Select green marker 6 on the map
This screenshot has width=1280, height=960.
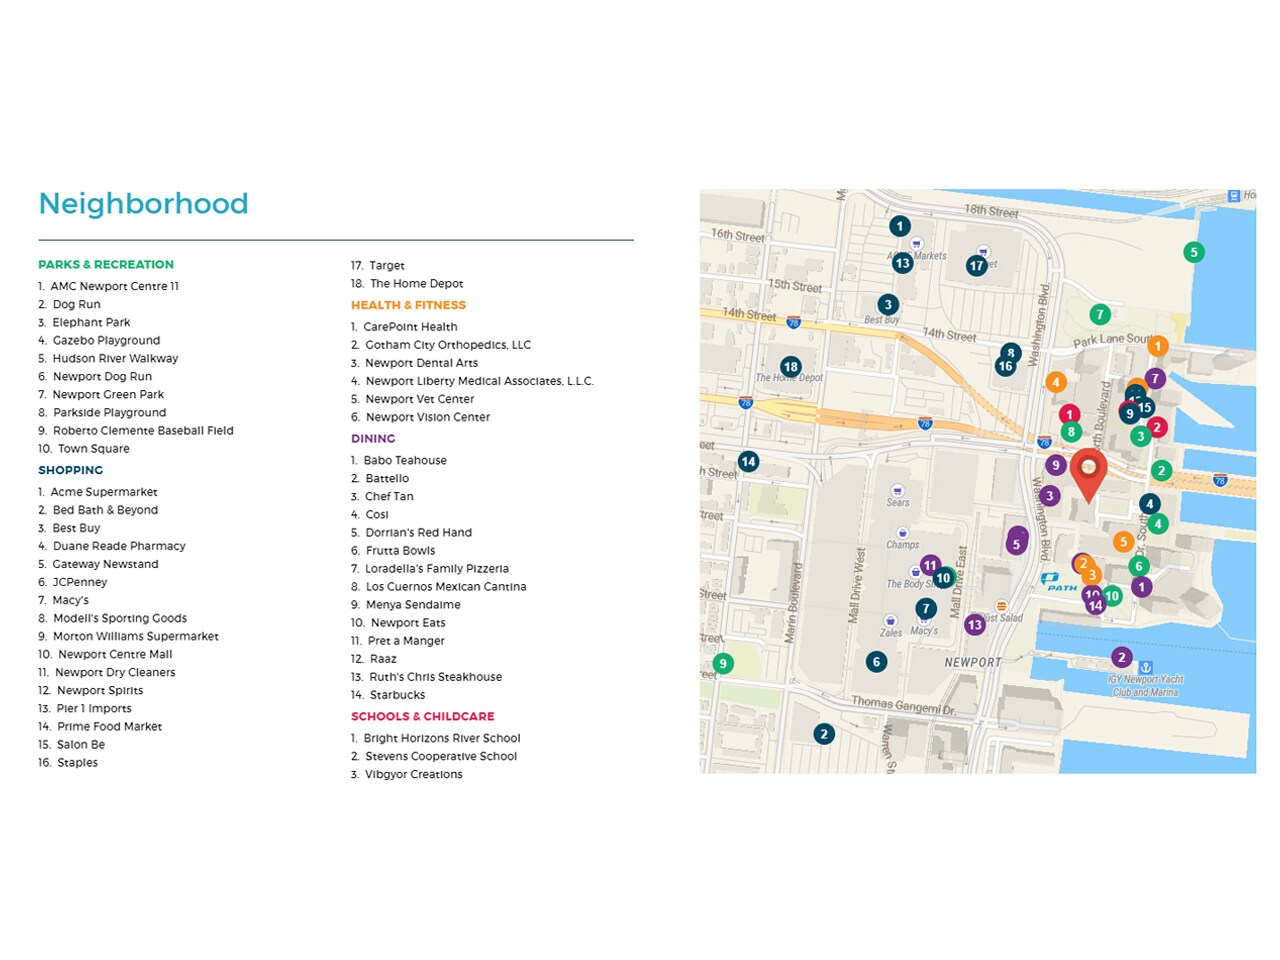point(1138,566)
